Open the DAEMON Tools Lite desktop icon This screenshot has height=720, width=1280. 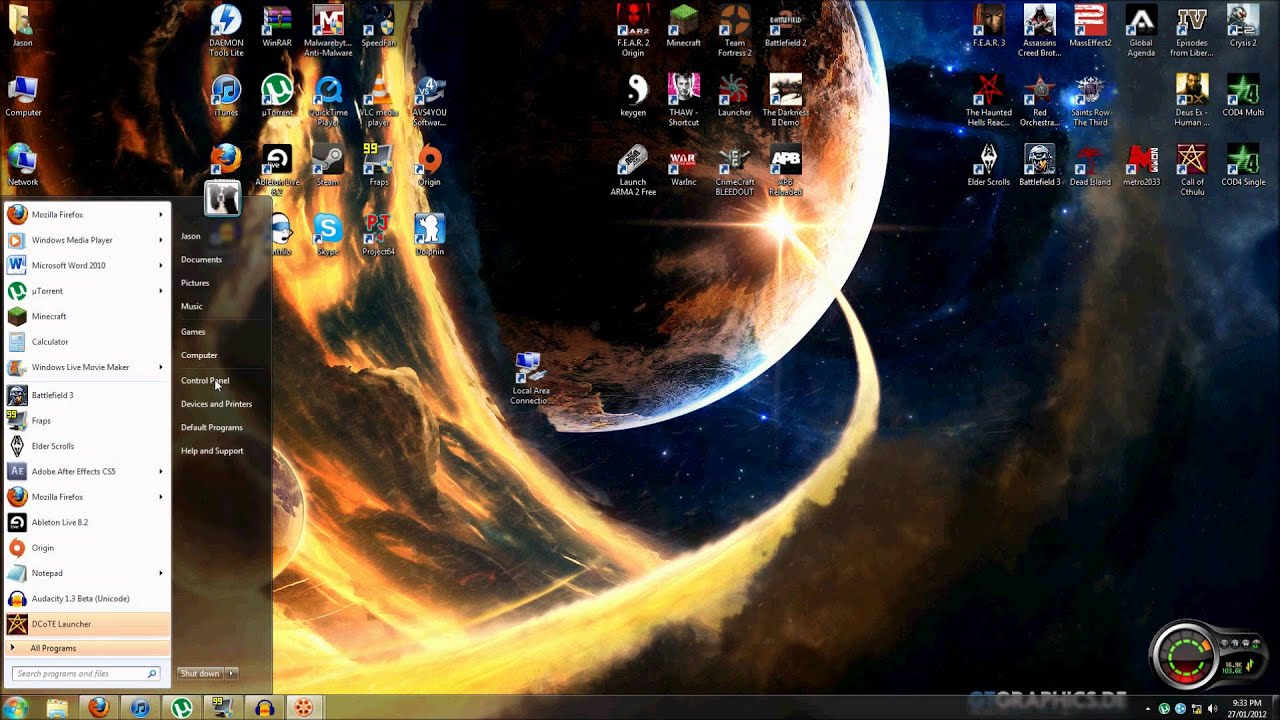pyautogui.click(x=226, y=31)
